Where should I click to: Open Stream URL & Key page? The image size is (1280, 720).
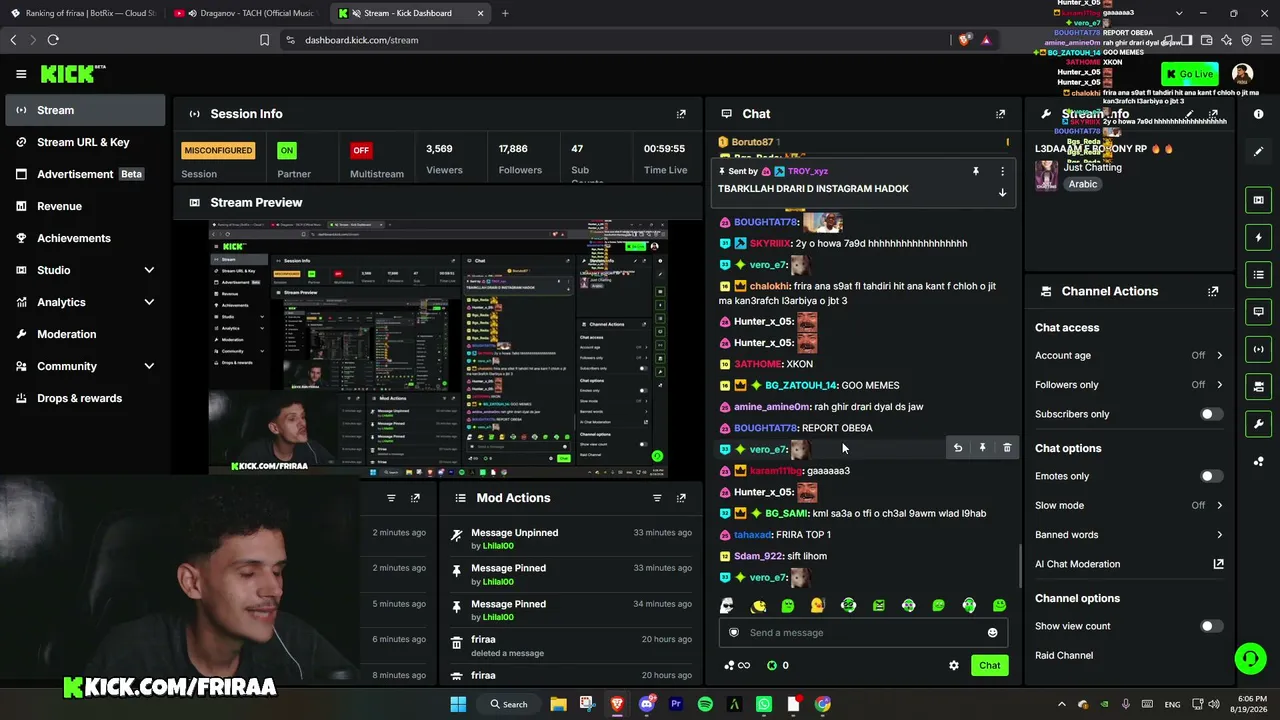[x=84, y=142]
